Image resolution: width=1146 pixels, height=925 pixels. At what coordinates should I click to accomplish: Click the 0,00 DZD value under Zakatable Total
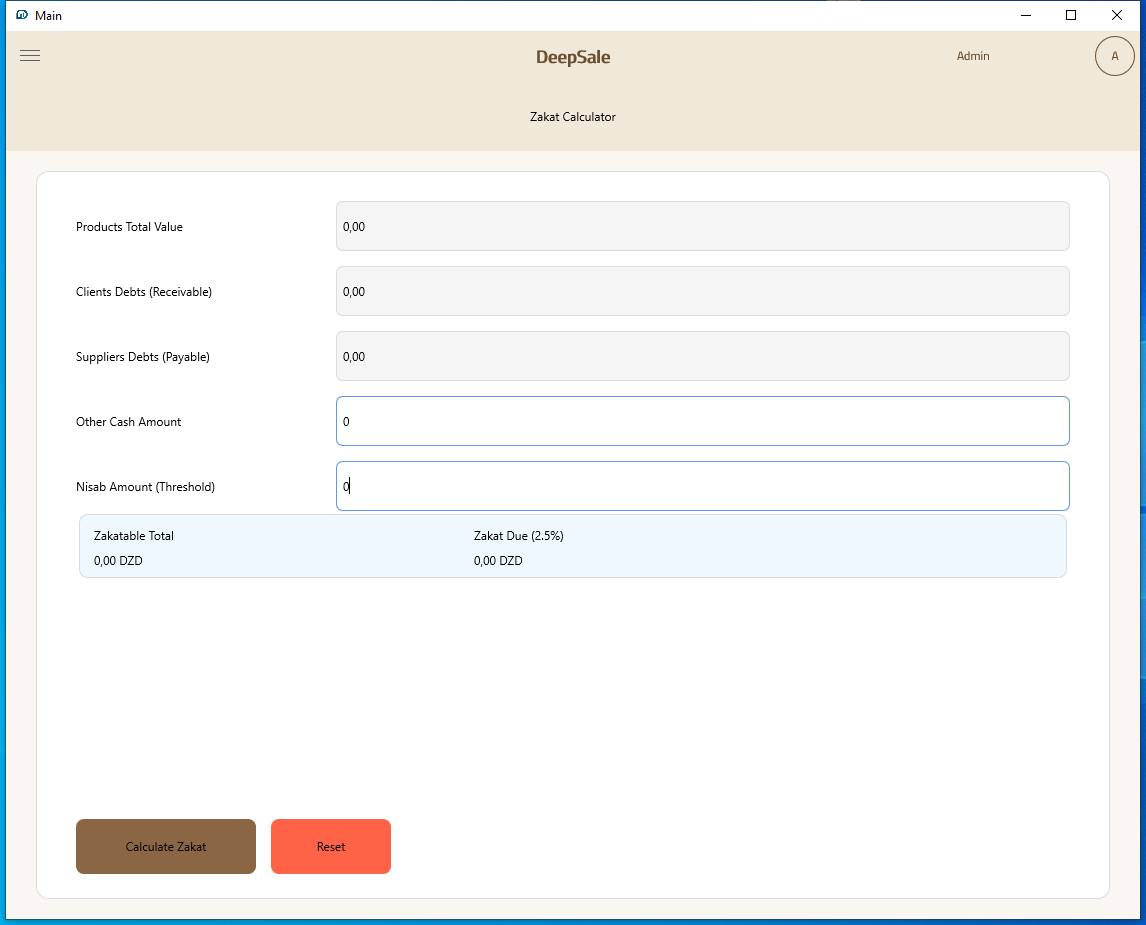click(118, 560)
